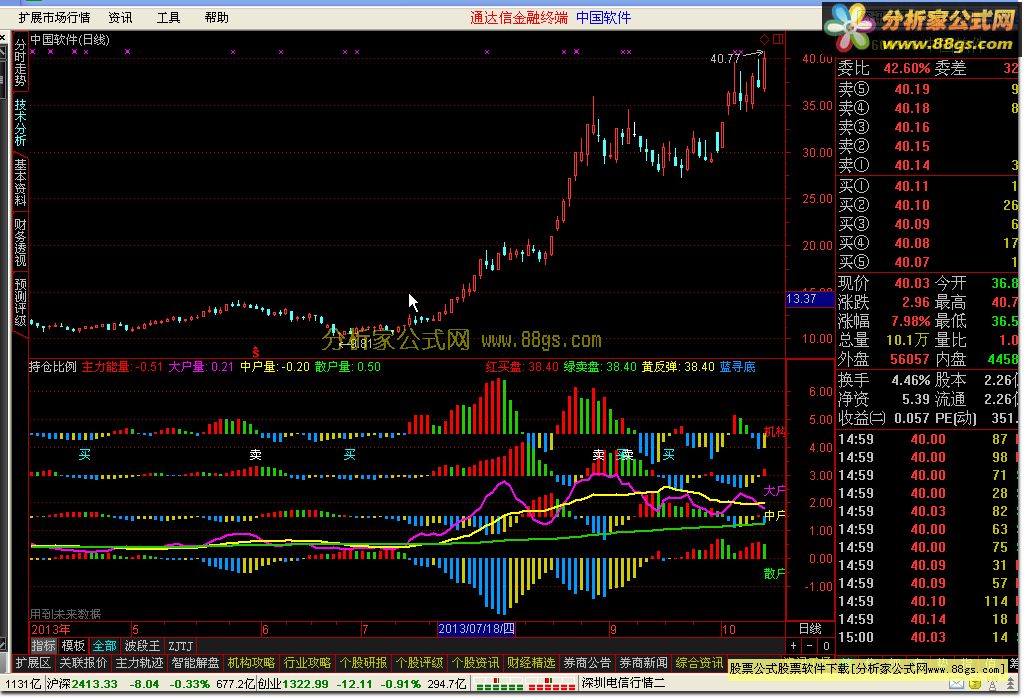This screenshot has width=1024, height=698.
Task: Open the 帮助 menu
Action: click(216, 18)
